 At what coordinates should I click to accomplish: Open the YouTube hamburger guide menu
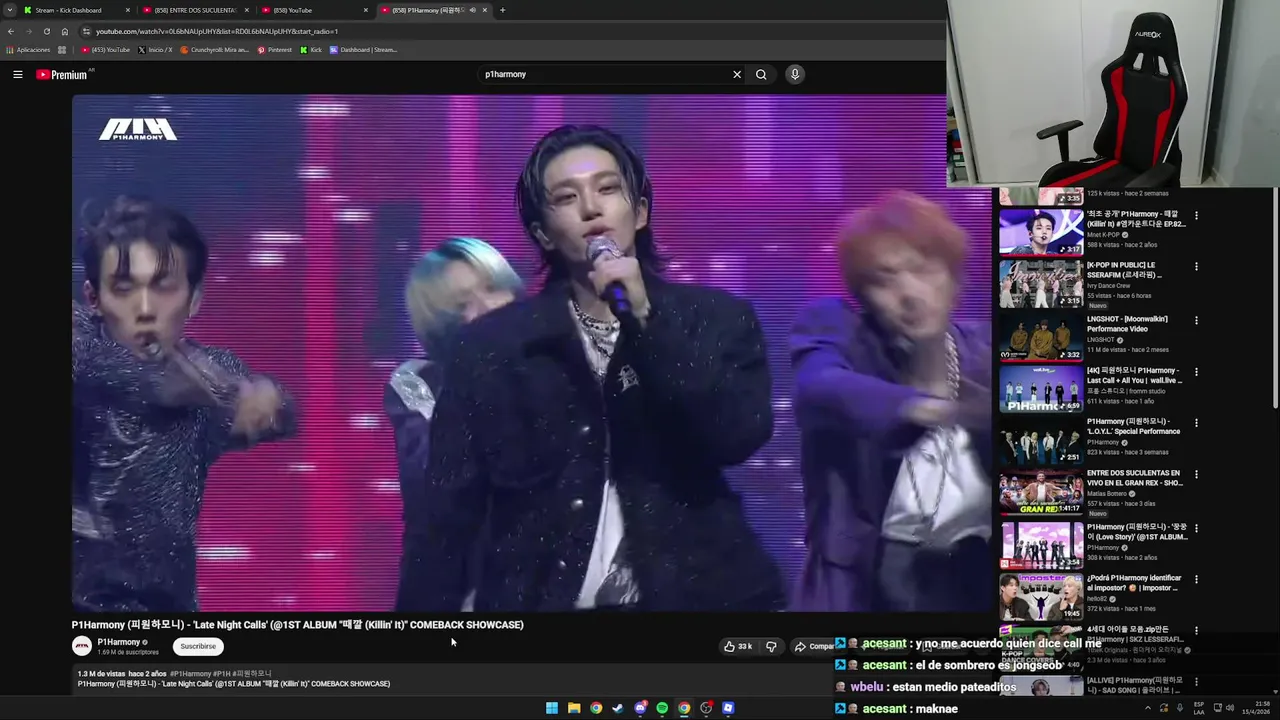pyautogui.click(x=17, y=74)
